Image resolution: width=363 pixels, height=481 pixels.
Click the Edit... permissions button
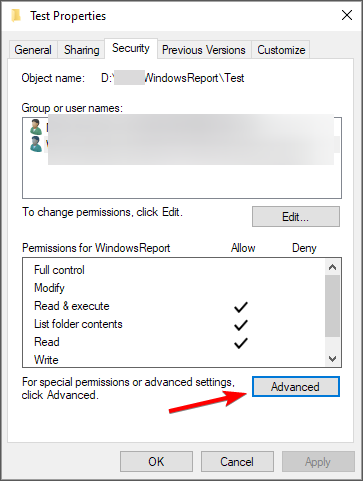click(x=296, y=217)
